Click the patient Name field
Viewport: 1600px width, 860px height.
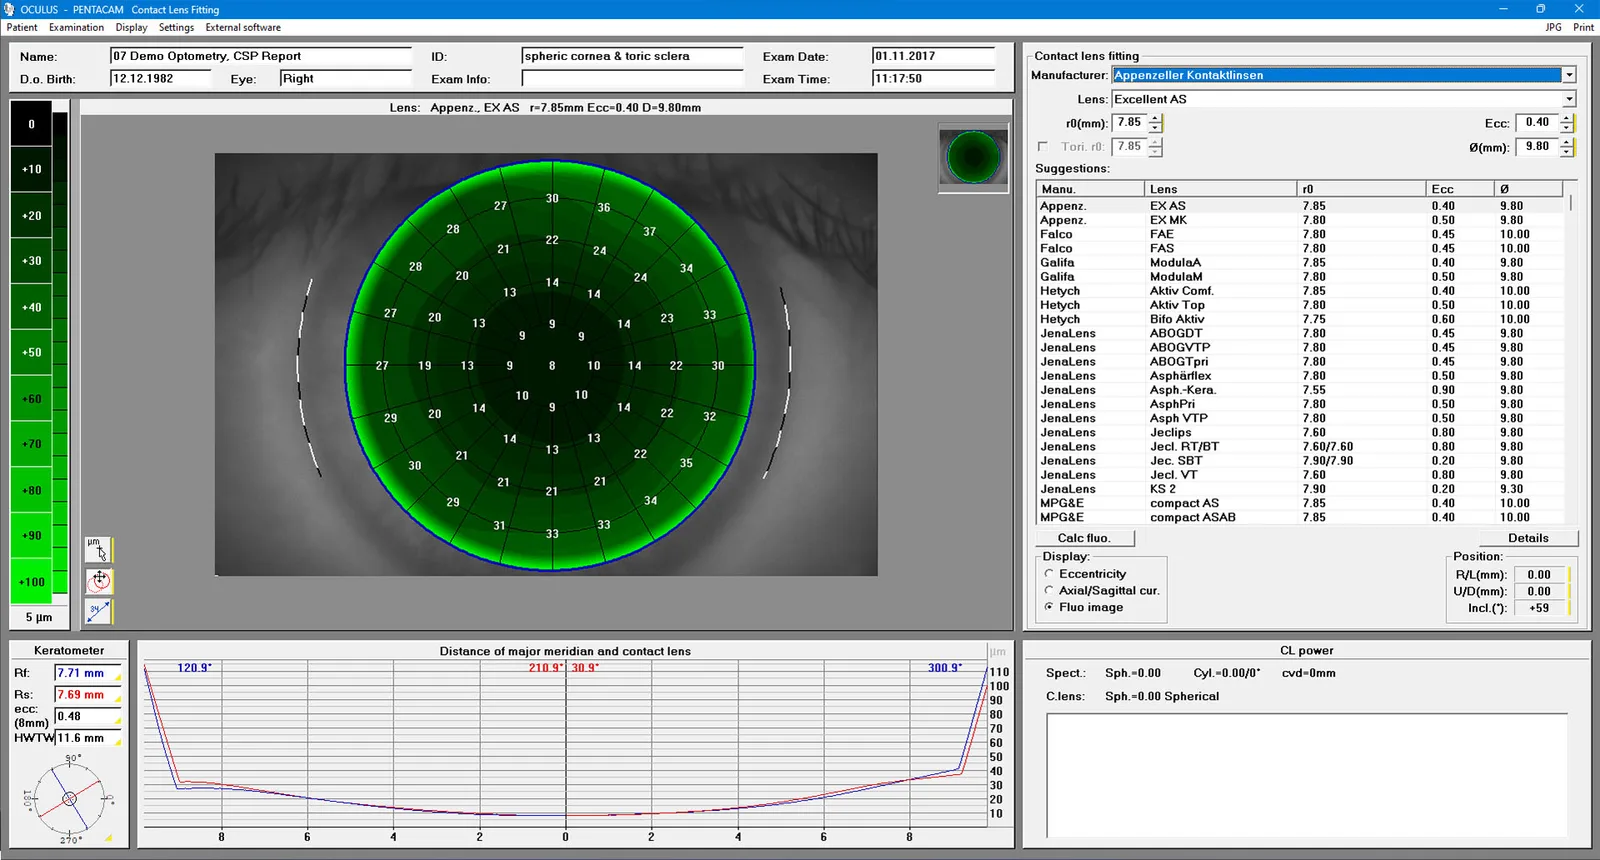click(x=260, y=56)
